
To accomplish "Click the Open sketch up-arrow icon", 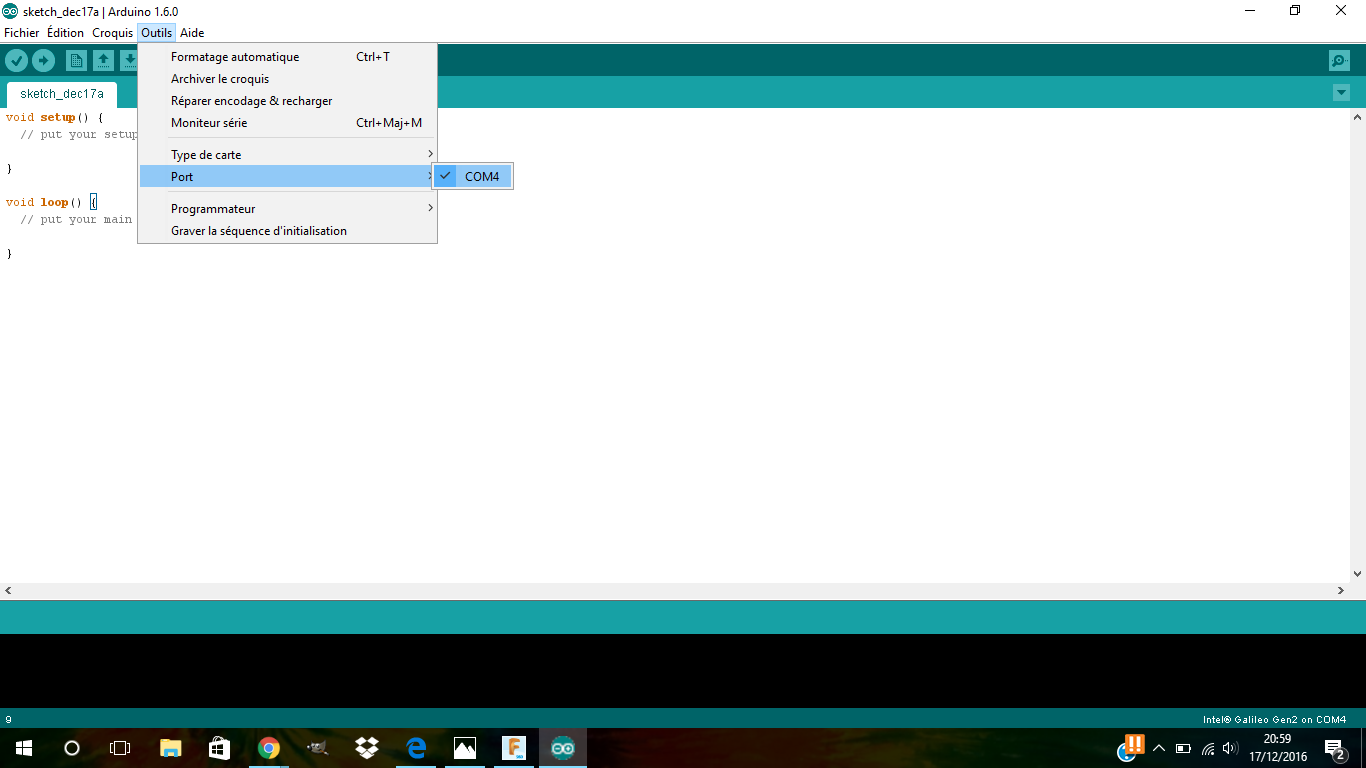I will click(x=103, y=61).
